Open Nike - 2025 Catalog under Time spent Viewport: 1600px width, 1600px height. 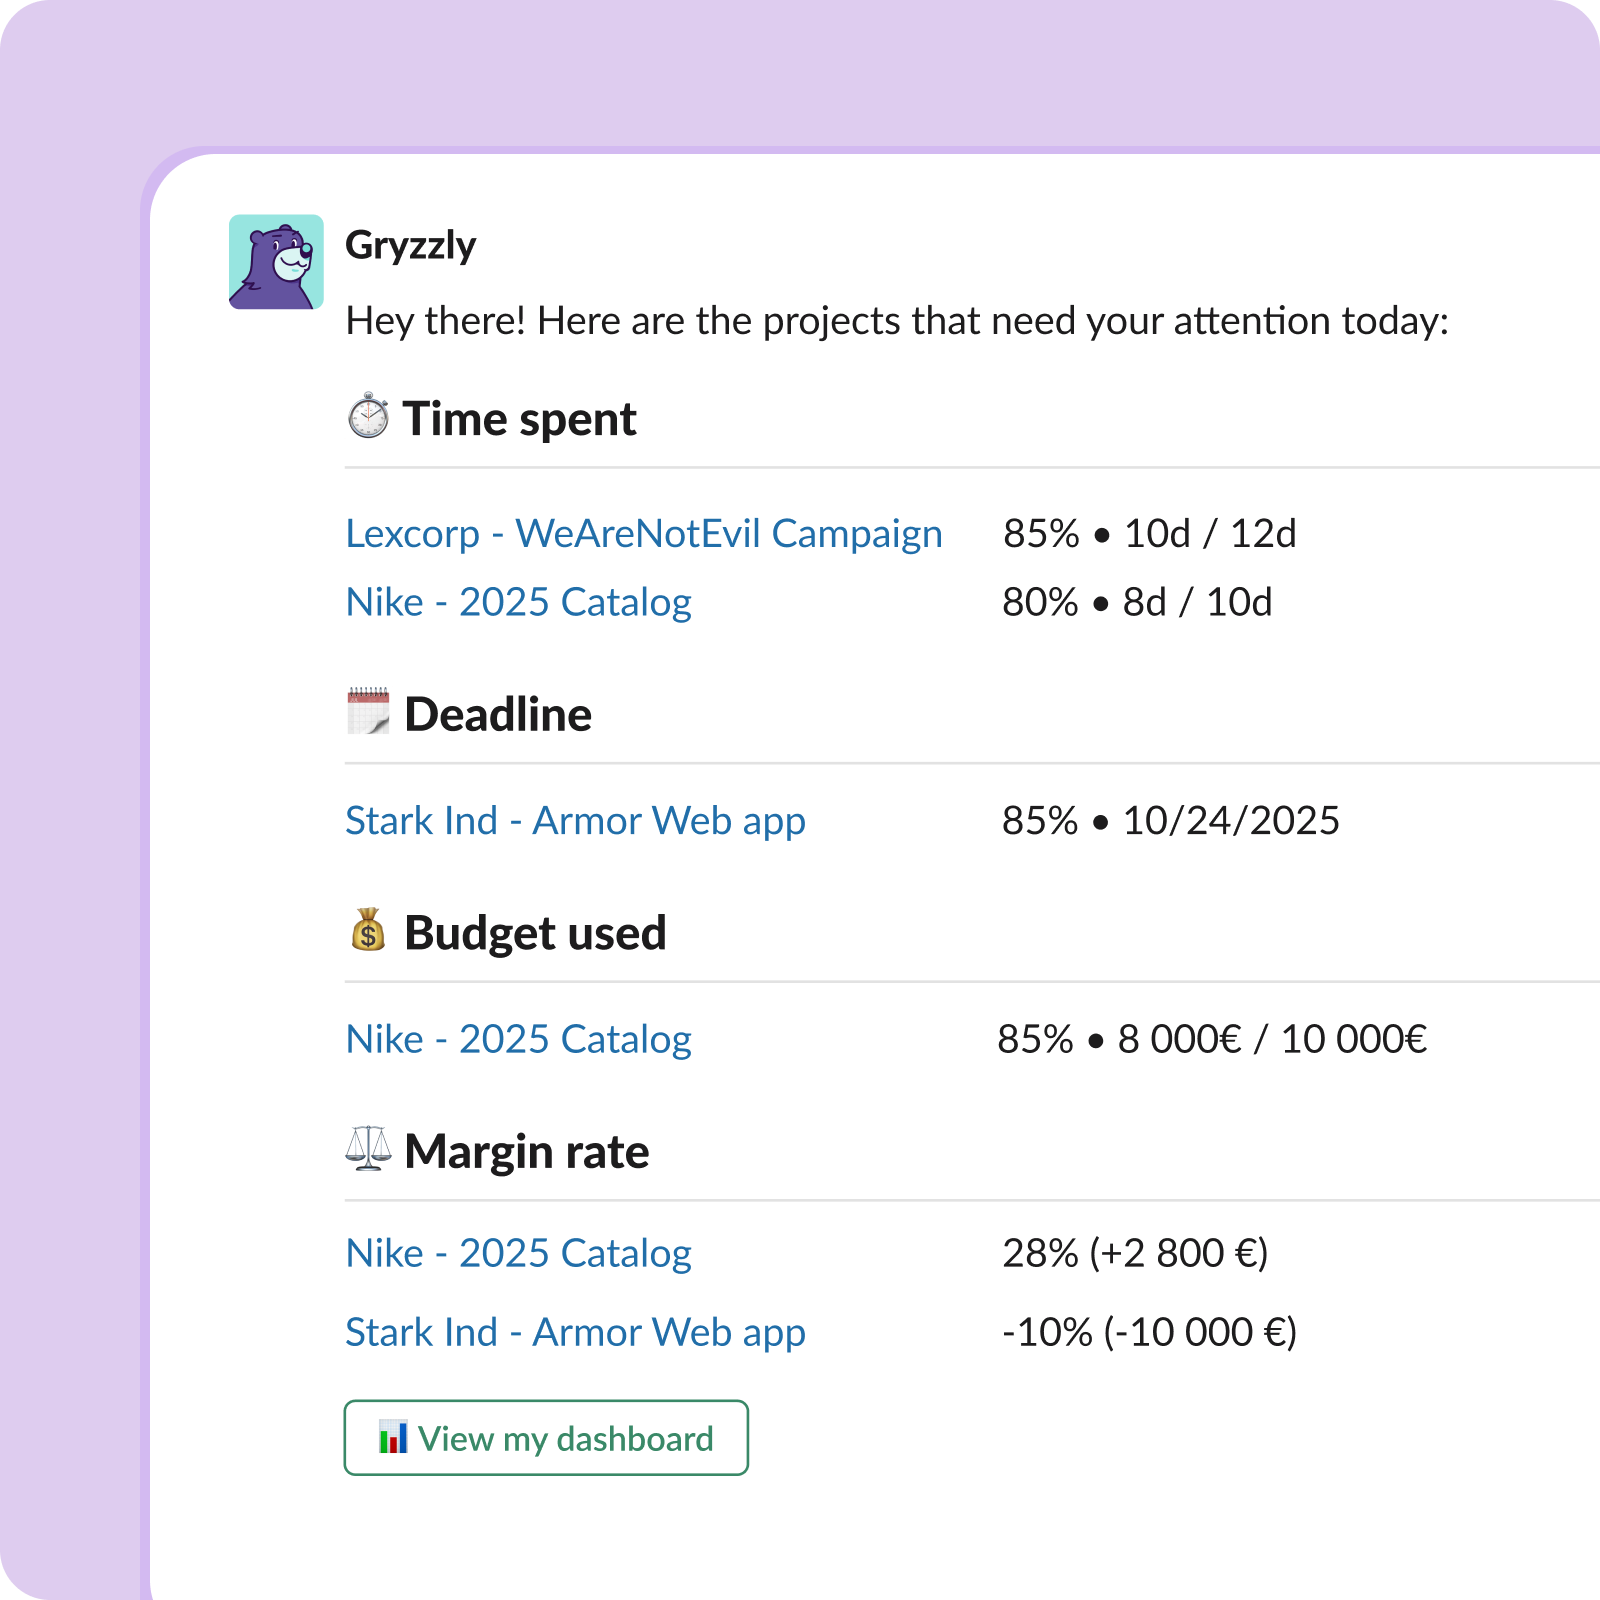point(518,602)
